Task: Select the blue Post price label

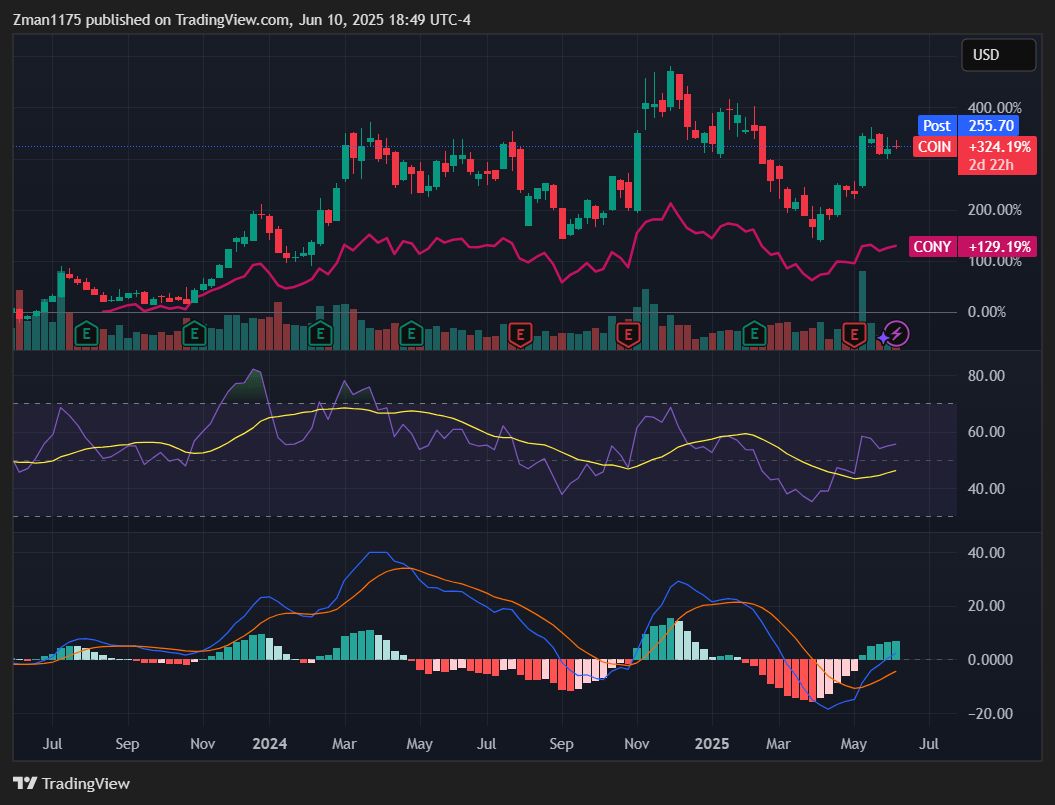Action: click(937, 126)
